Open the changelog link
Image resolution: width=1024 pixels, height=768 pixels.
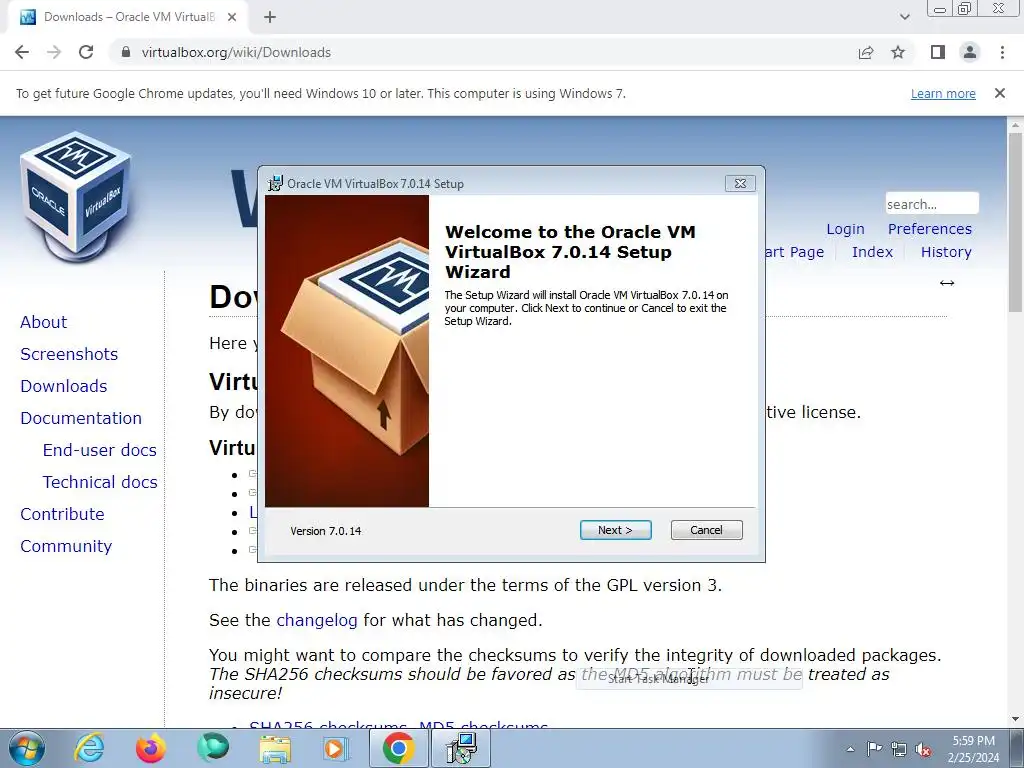coord(317,620)
